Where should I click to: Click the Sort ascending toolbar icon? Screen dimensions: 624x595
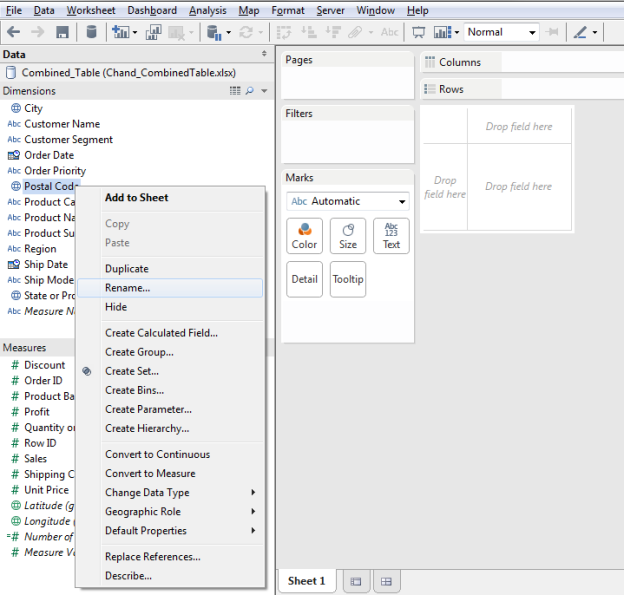(x=308, y=32)
